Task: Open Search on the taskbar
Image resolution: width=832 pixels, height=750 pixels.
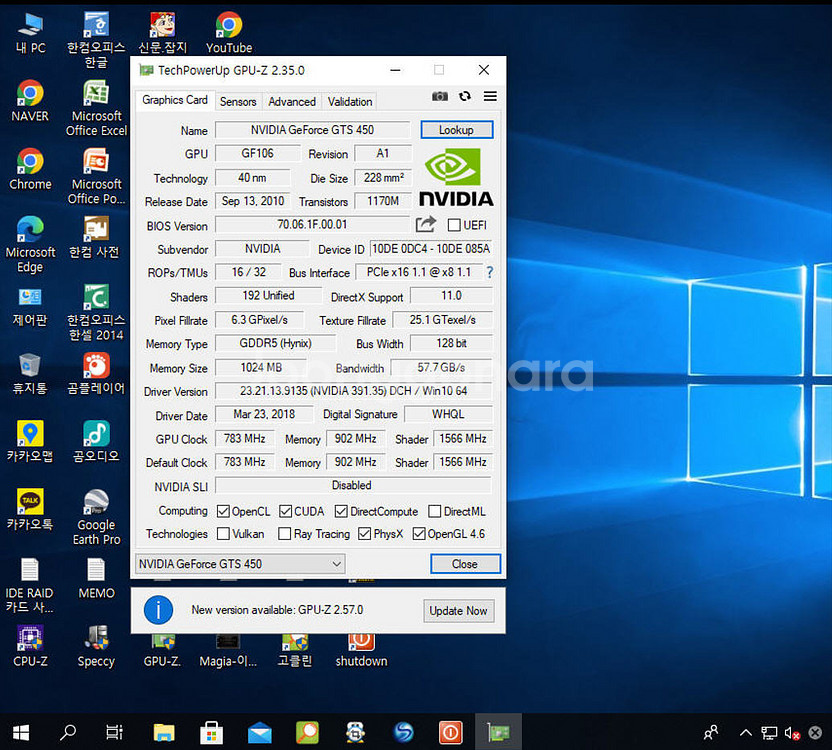Action: coord(68,732)
